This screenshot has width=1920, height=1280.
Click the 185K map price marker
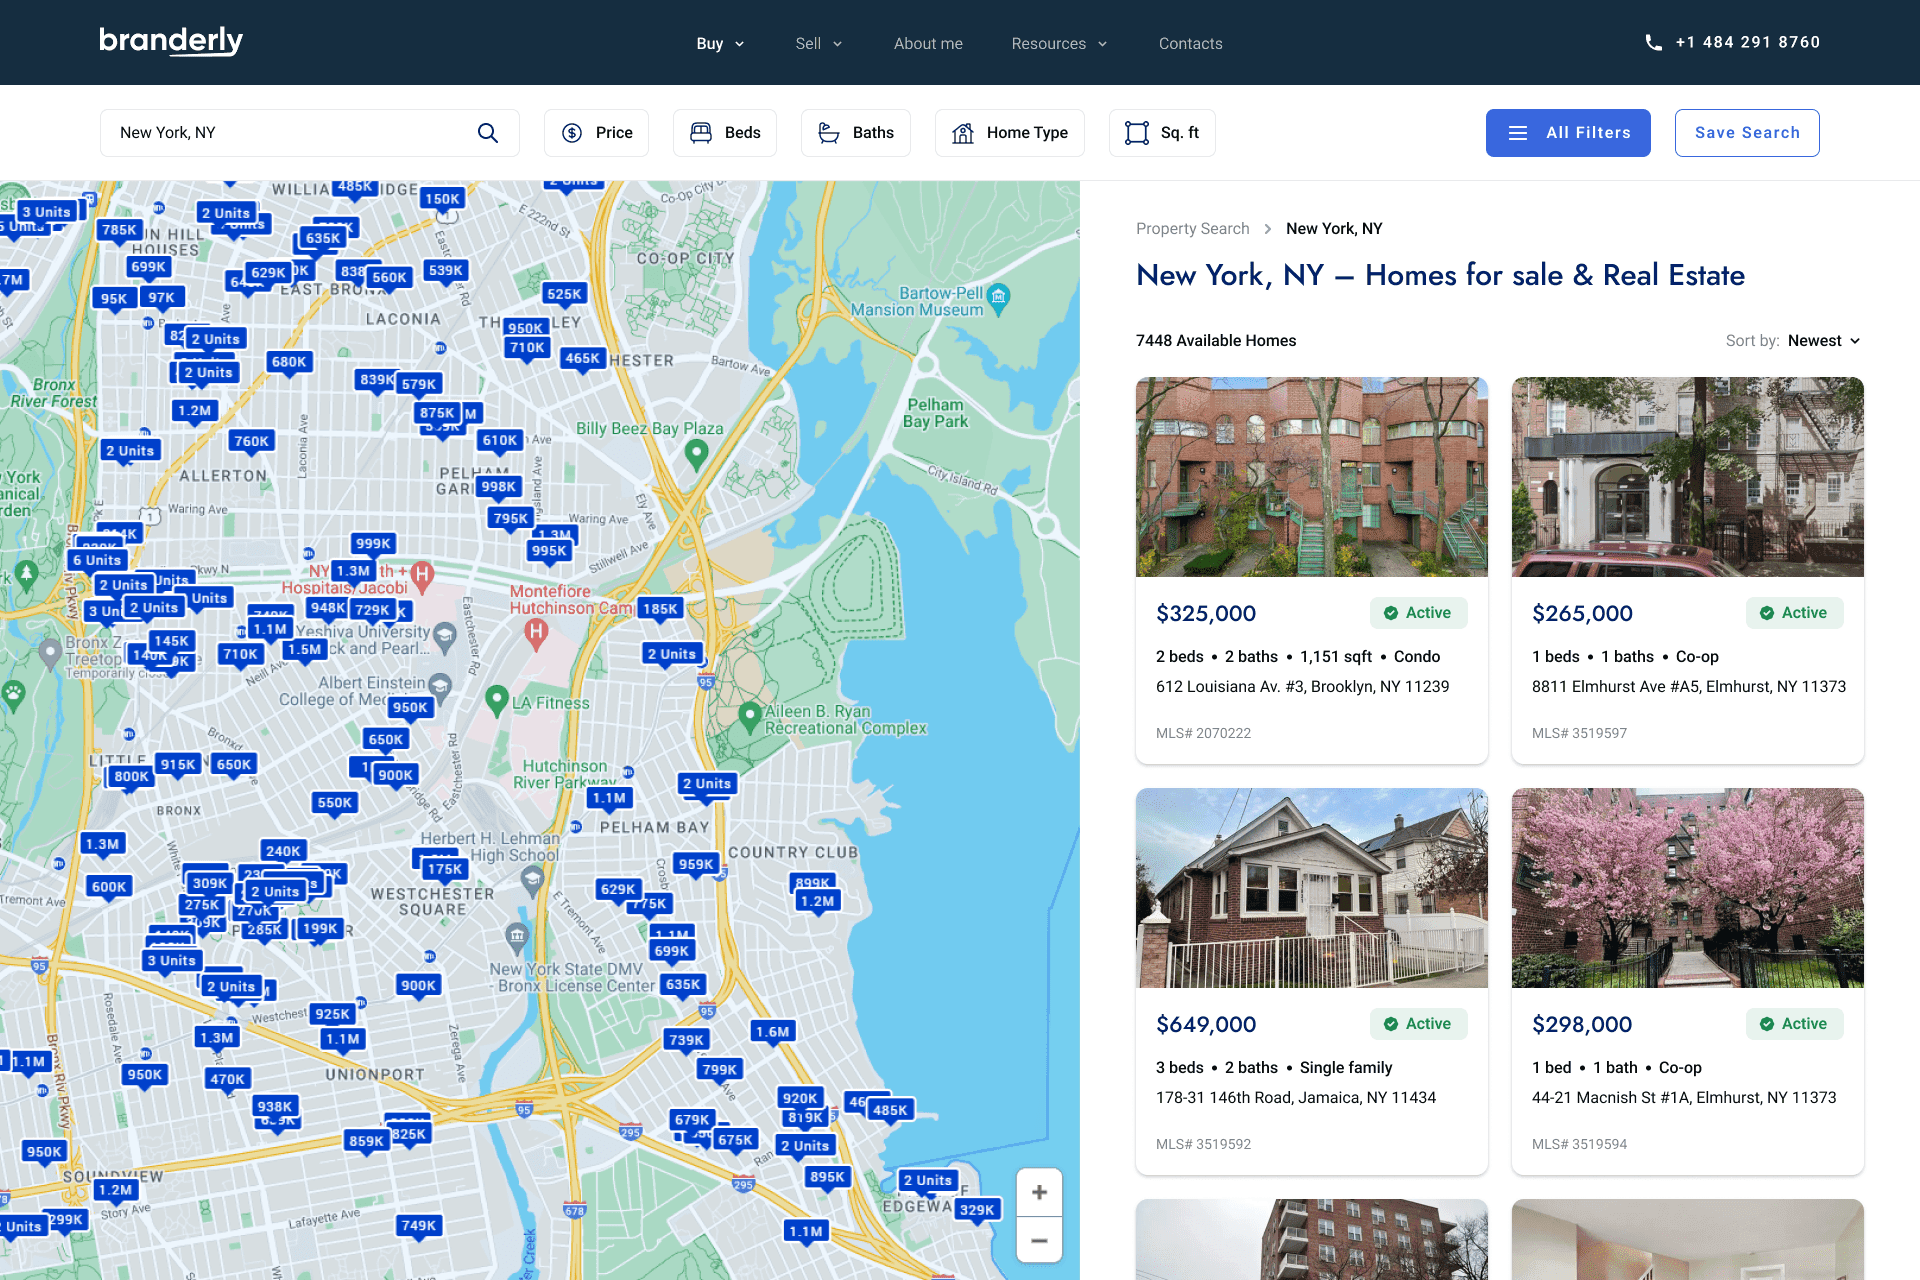click(660, 608)
